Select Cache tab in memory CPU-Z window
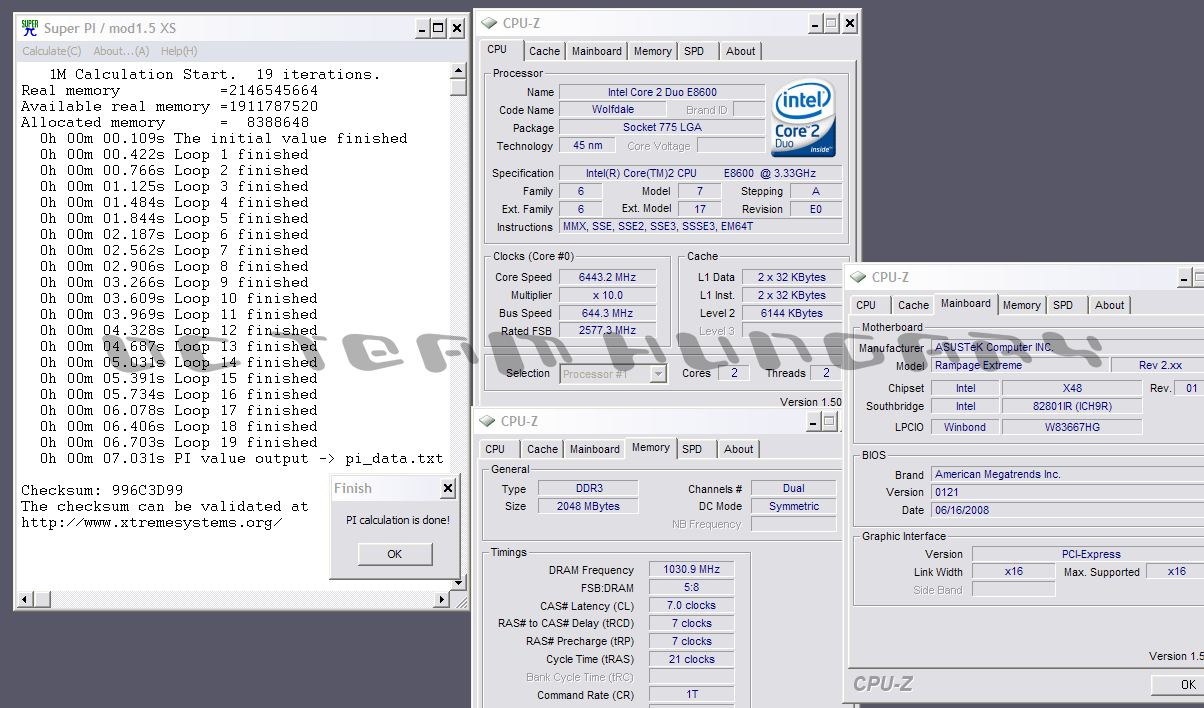The width and height of the screenshot is (1204, 708). click(543, 450)
